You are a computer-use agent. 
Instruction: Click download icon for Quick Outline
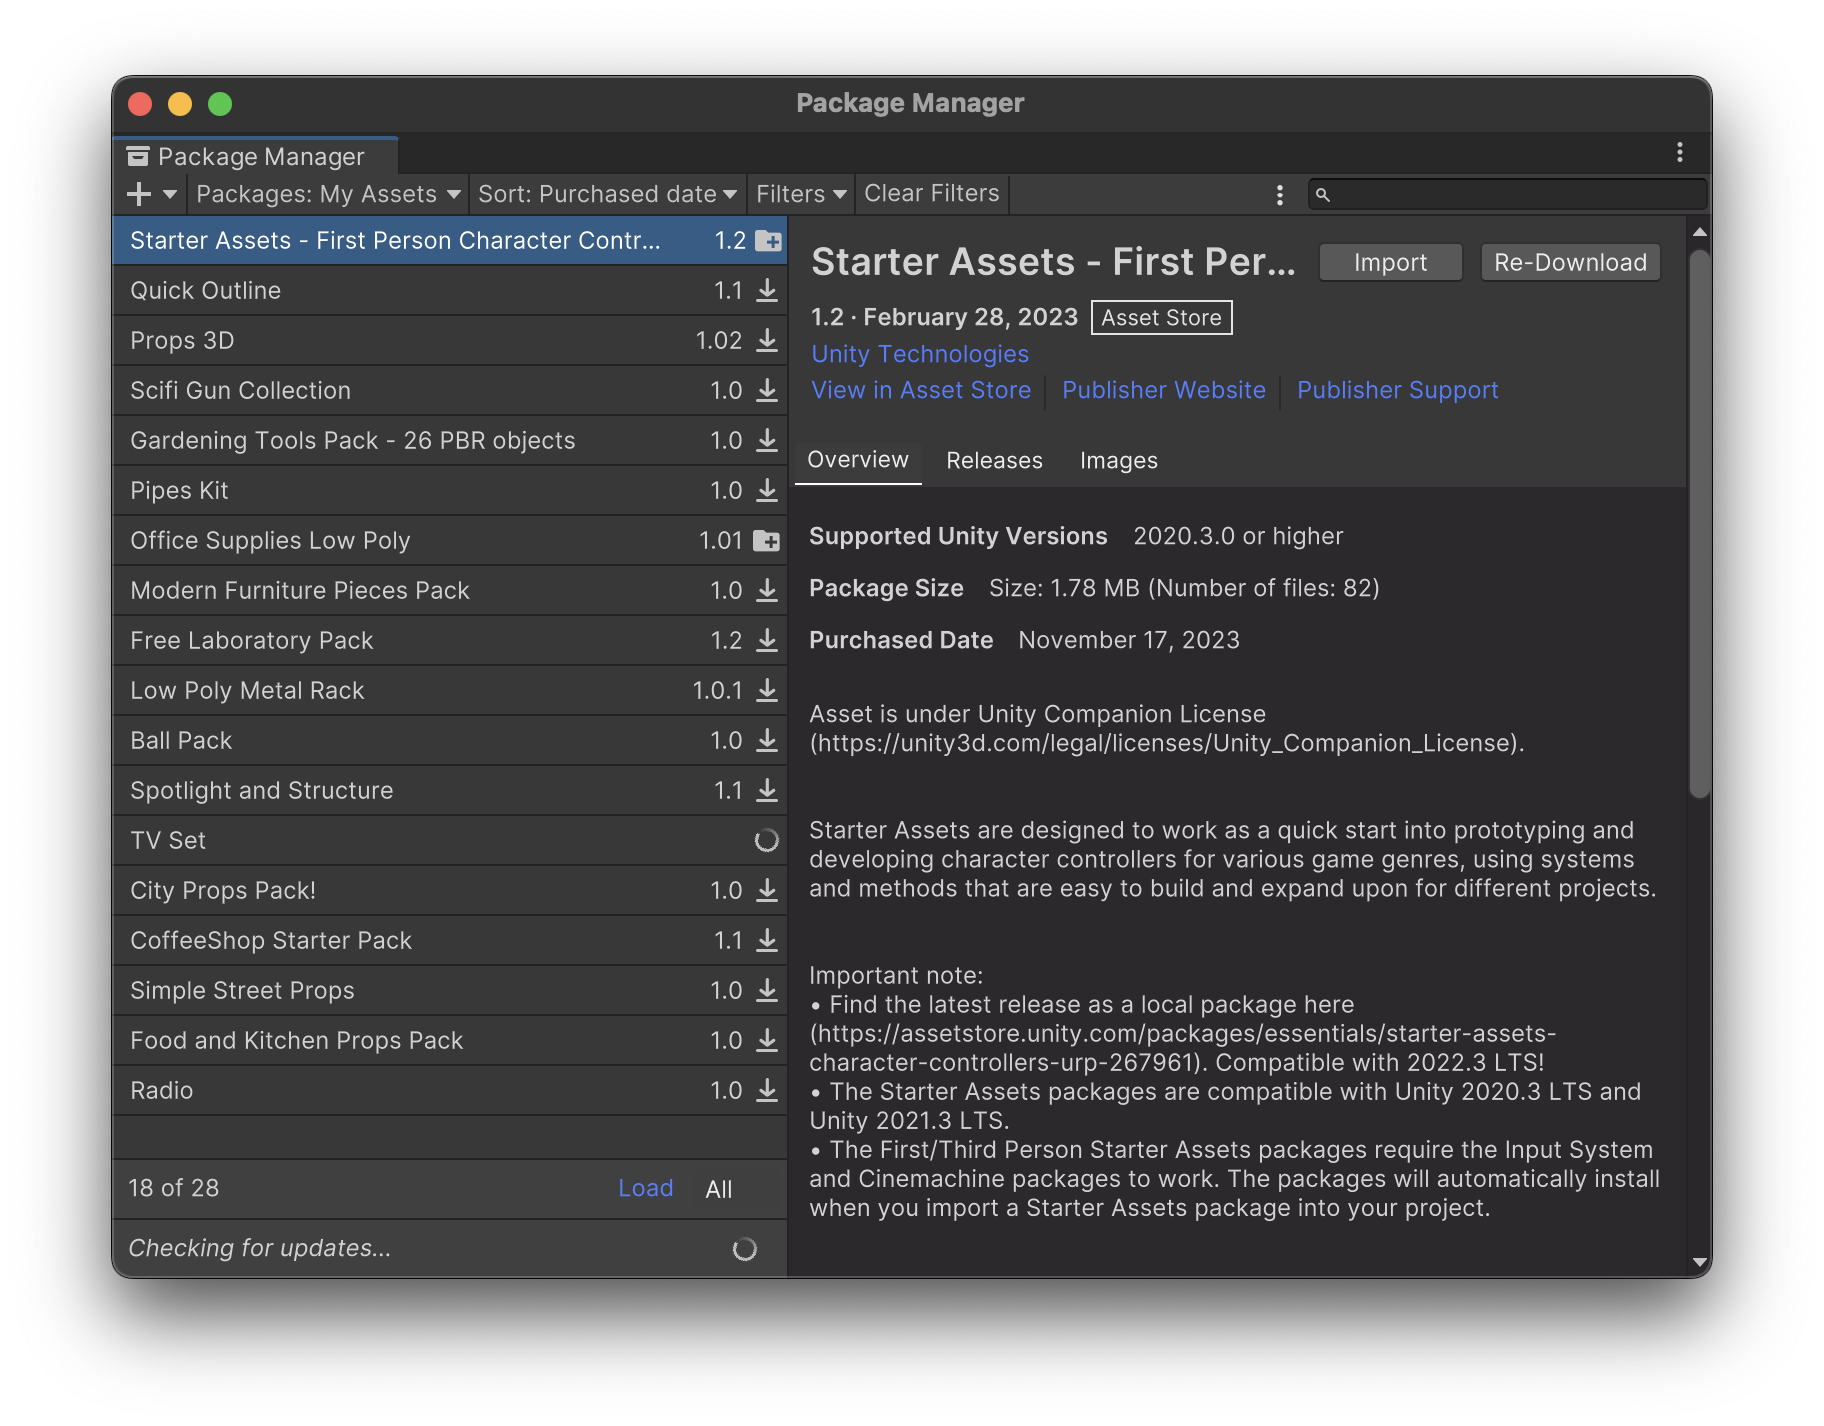(x=767, y=290)
